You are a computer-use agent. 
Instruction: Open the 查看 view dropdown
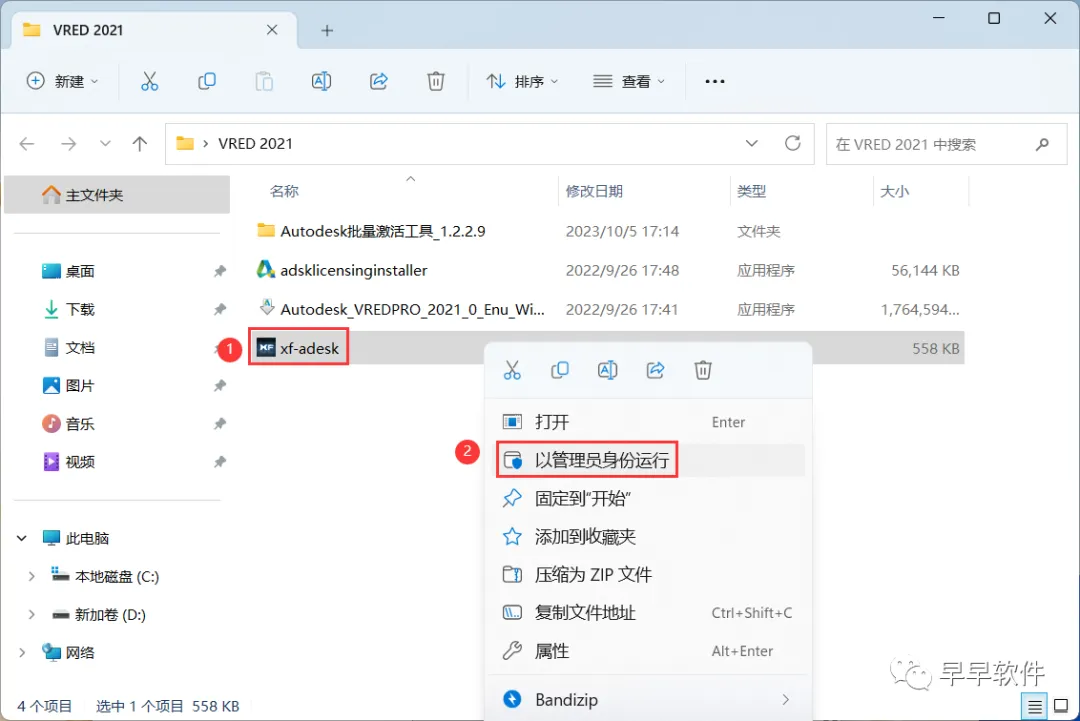click(x=629, y=81)
